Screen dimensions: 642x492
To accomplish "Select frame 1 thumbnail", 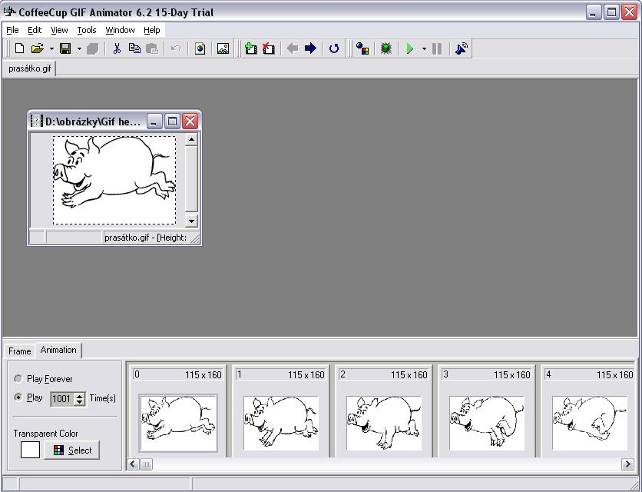I will [x=281, y=423].
